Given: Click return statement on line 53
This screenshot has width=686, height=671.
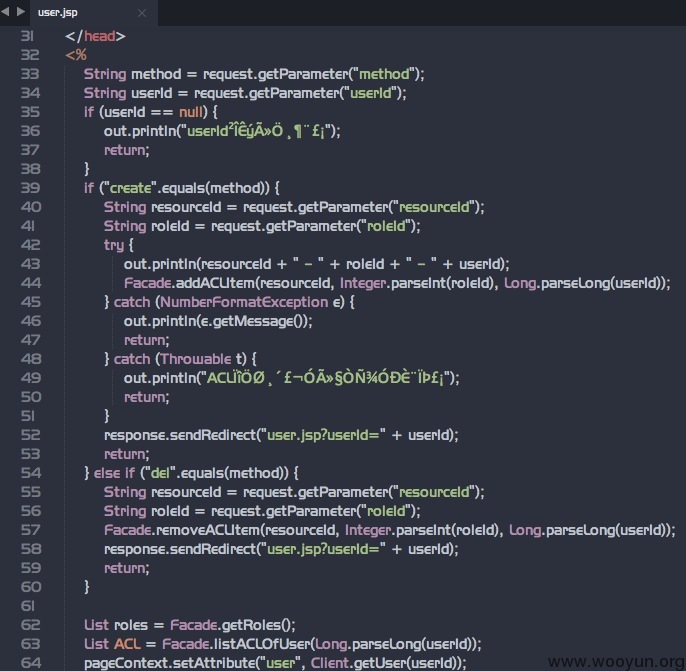Looking at the screenshot, I should [126, 454].
